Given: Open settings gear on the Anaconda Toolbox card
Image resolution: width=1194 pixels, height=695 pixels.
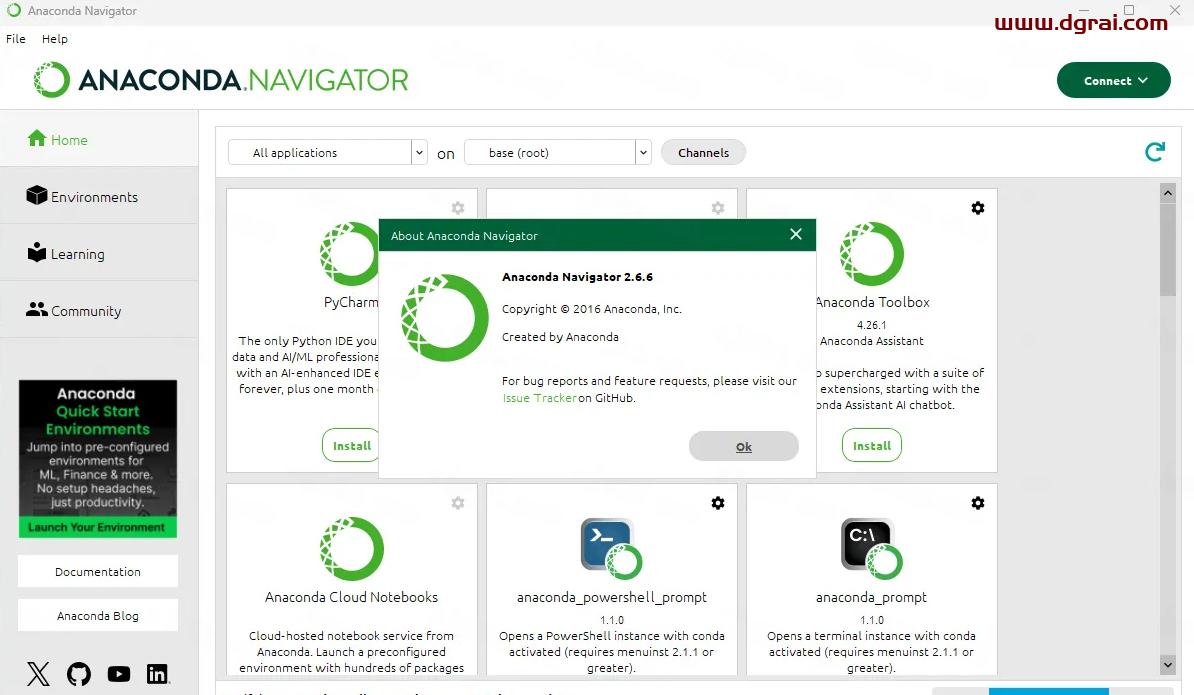Looking at the screenshot, I should (x=978, y=208).
